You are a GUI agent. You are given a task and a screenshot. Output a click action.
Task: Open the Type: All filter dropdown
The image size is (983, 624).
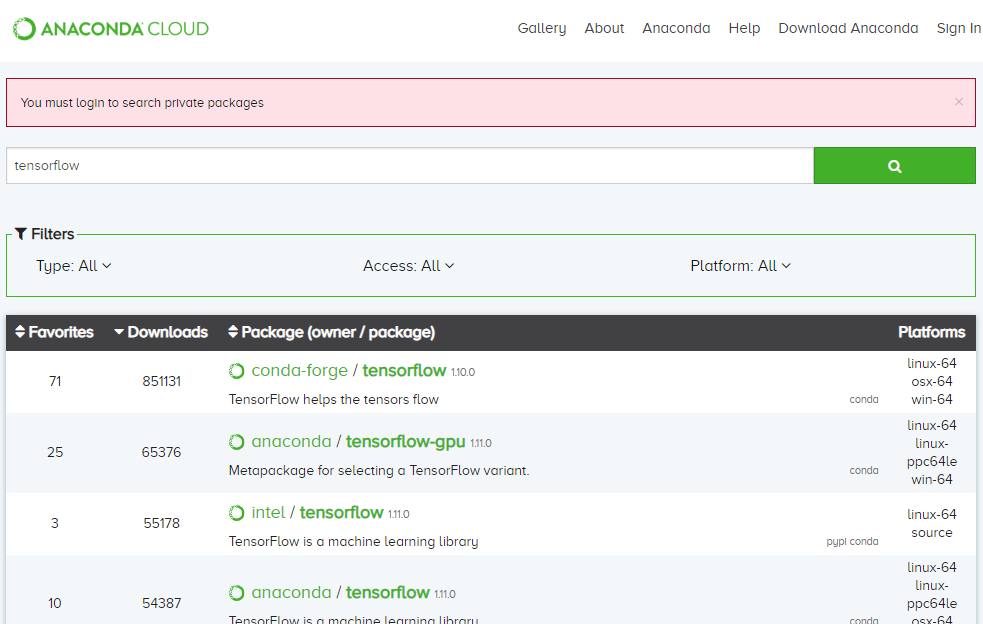[x=73, y=266]
